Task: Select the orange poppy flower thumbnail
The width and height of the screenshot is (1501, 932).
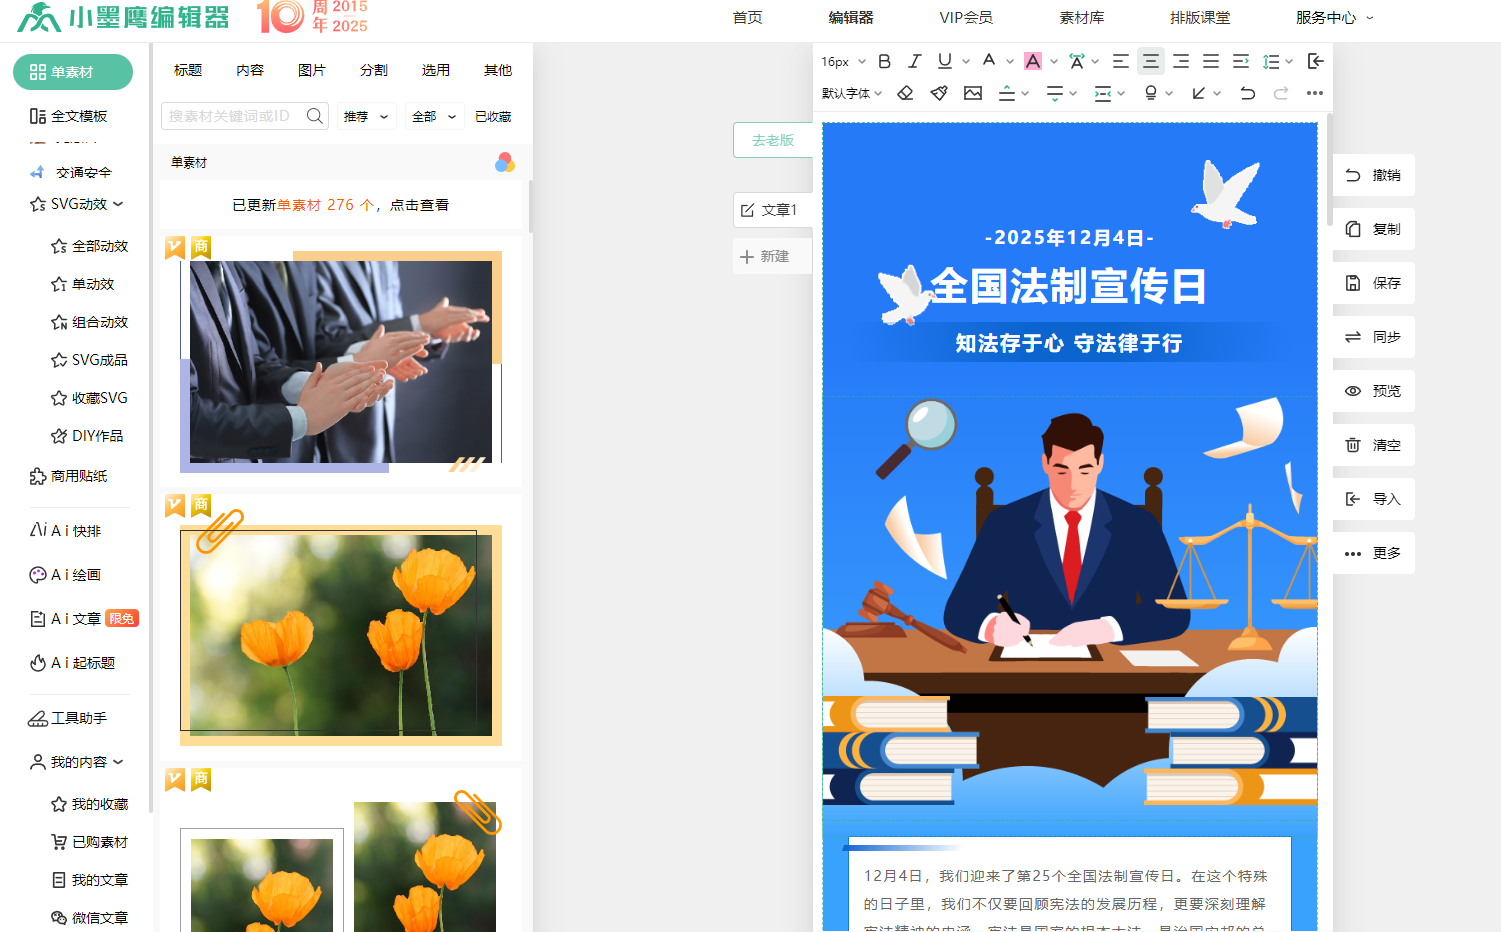Action: point(340,634)
